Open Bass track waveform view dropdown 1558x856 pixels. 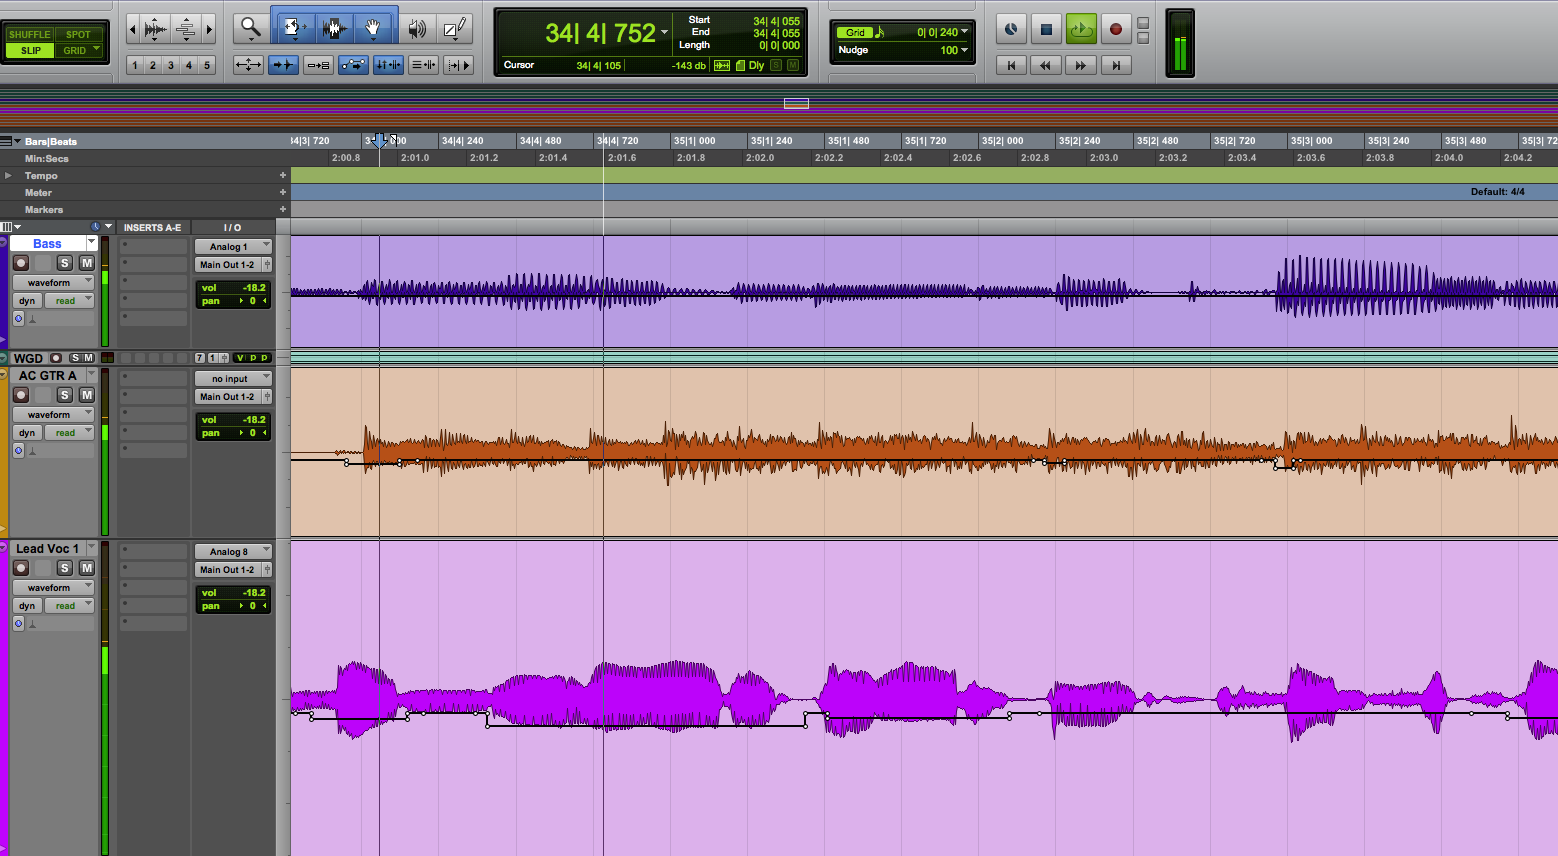coord(54,283)
